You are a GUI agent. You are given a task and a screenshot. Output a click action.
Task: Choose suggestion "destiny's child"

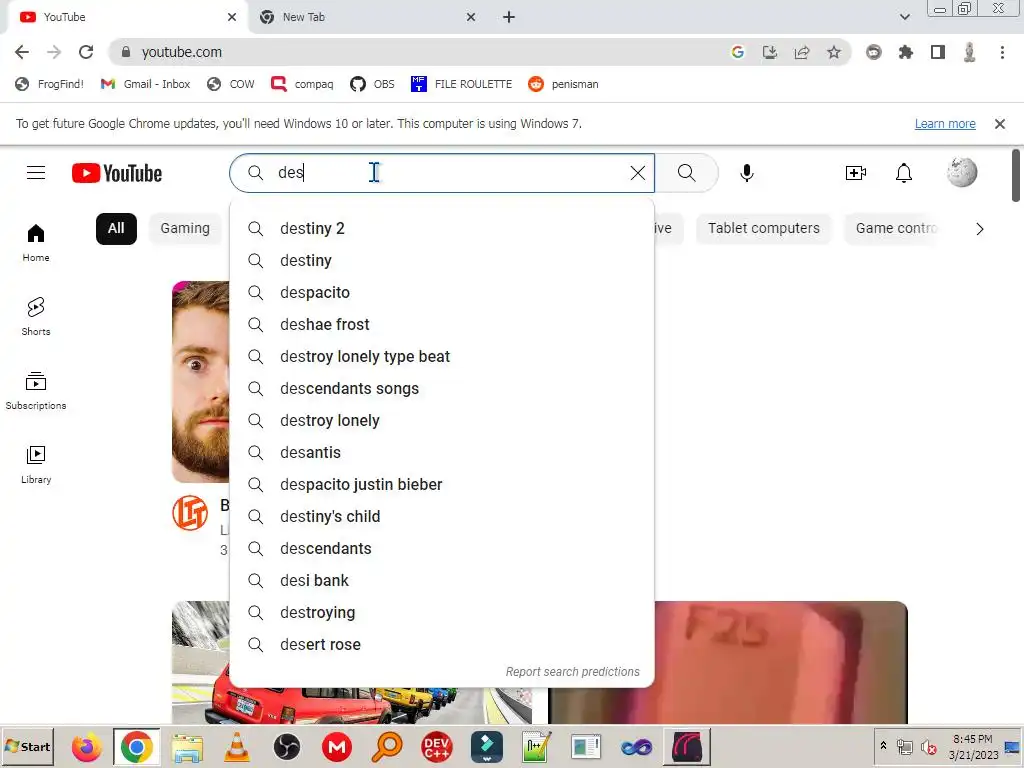pyautogui.click(x=442, y=517)
